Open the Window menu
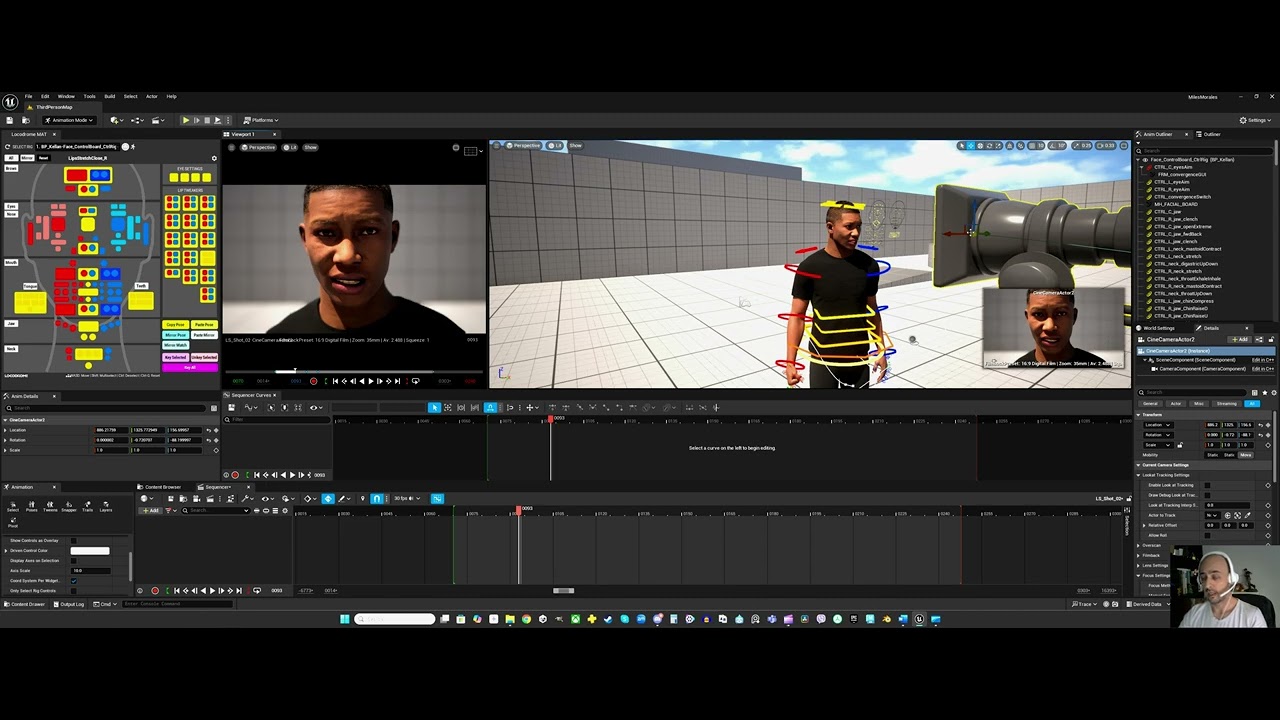The height and width of the screenshot is (720, 1280). pos(66,96)
